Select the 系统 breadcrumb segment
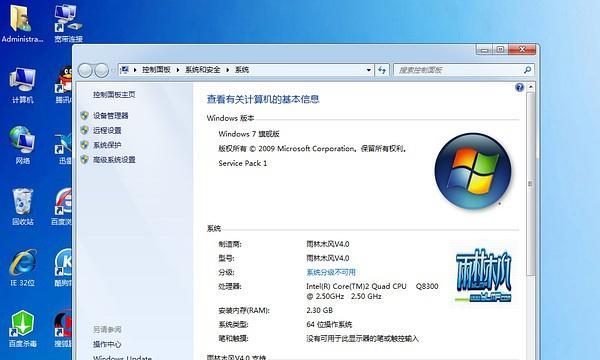 click(242, 70)
